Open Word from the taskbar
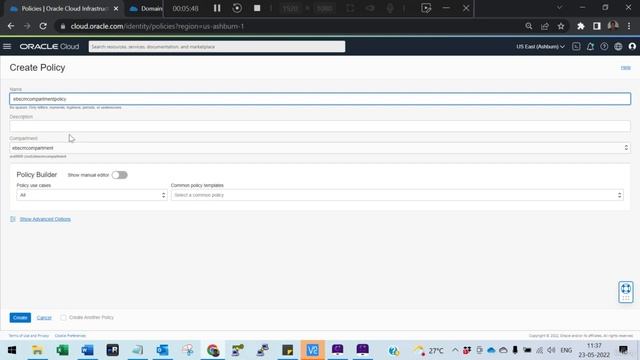640x360 pixels. click(x=87, y=350)
